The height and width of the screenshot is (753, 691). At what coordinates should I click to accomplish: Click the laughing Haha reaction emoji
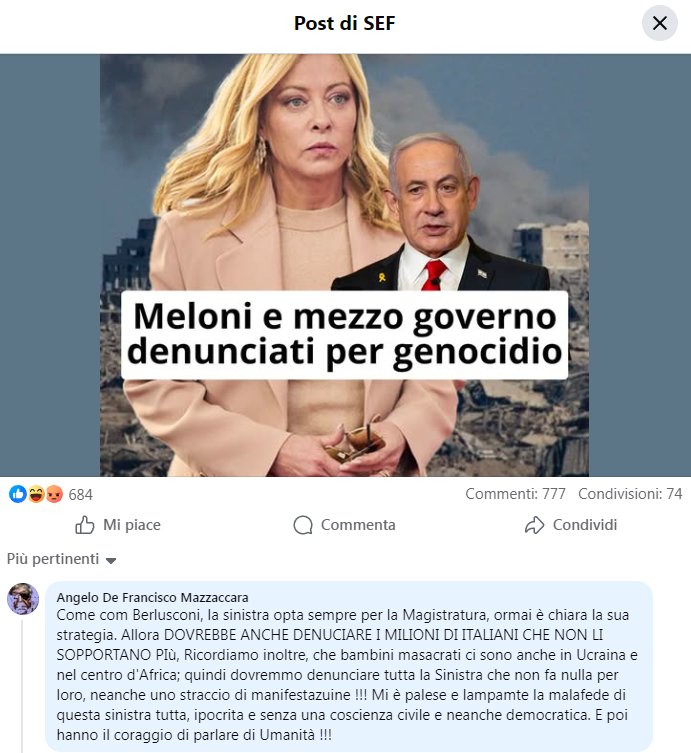[36, 494]
